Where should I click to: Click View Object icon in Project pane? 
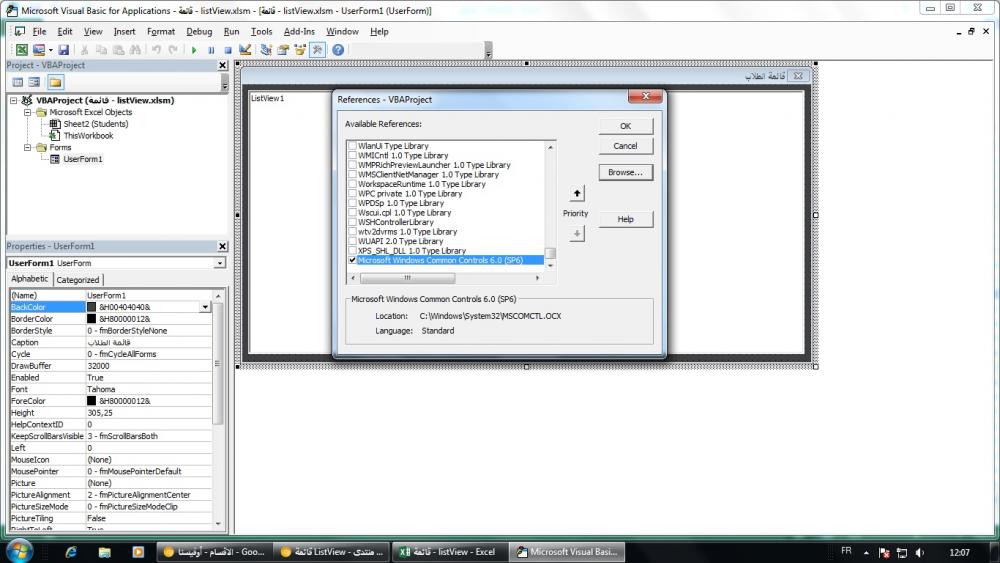point(34,82)
